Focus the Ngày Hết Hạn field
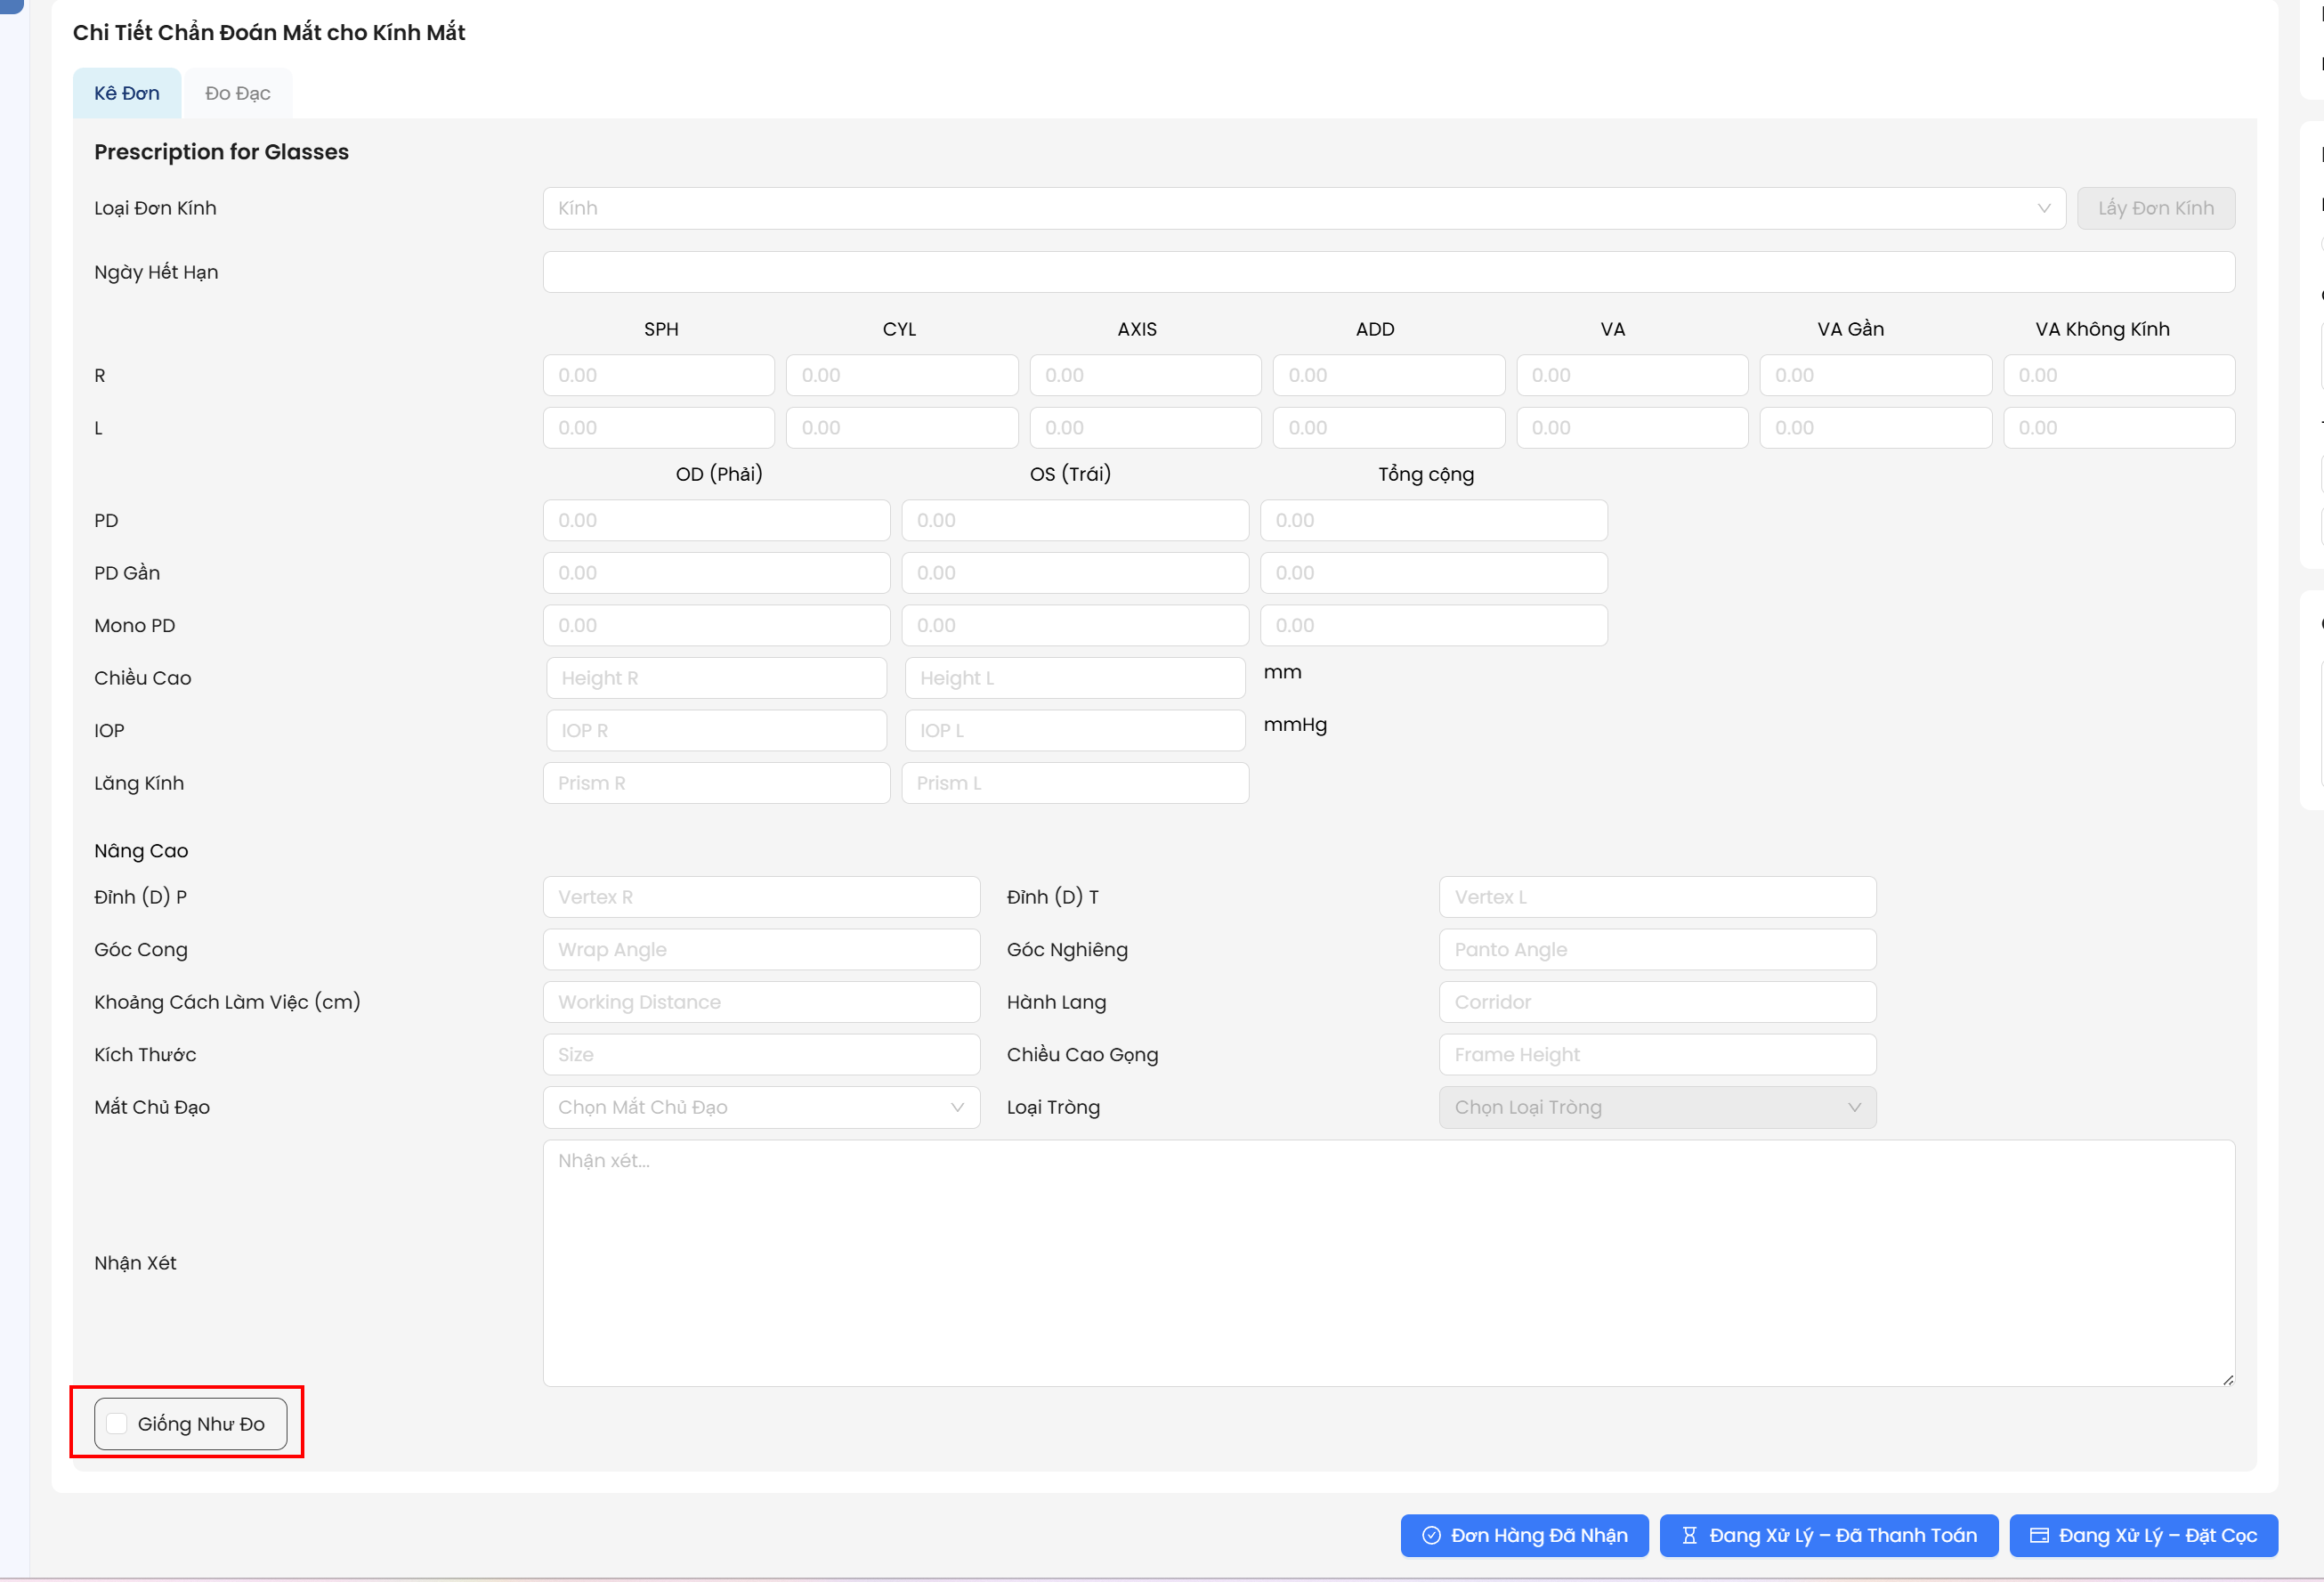This screenshot has height=1582, width=2324. [1389, 272]
